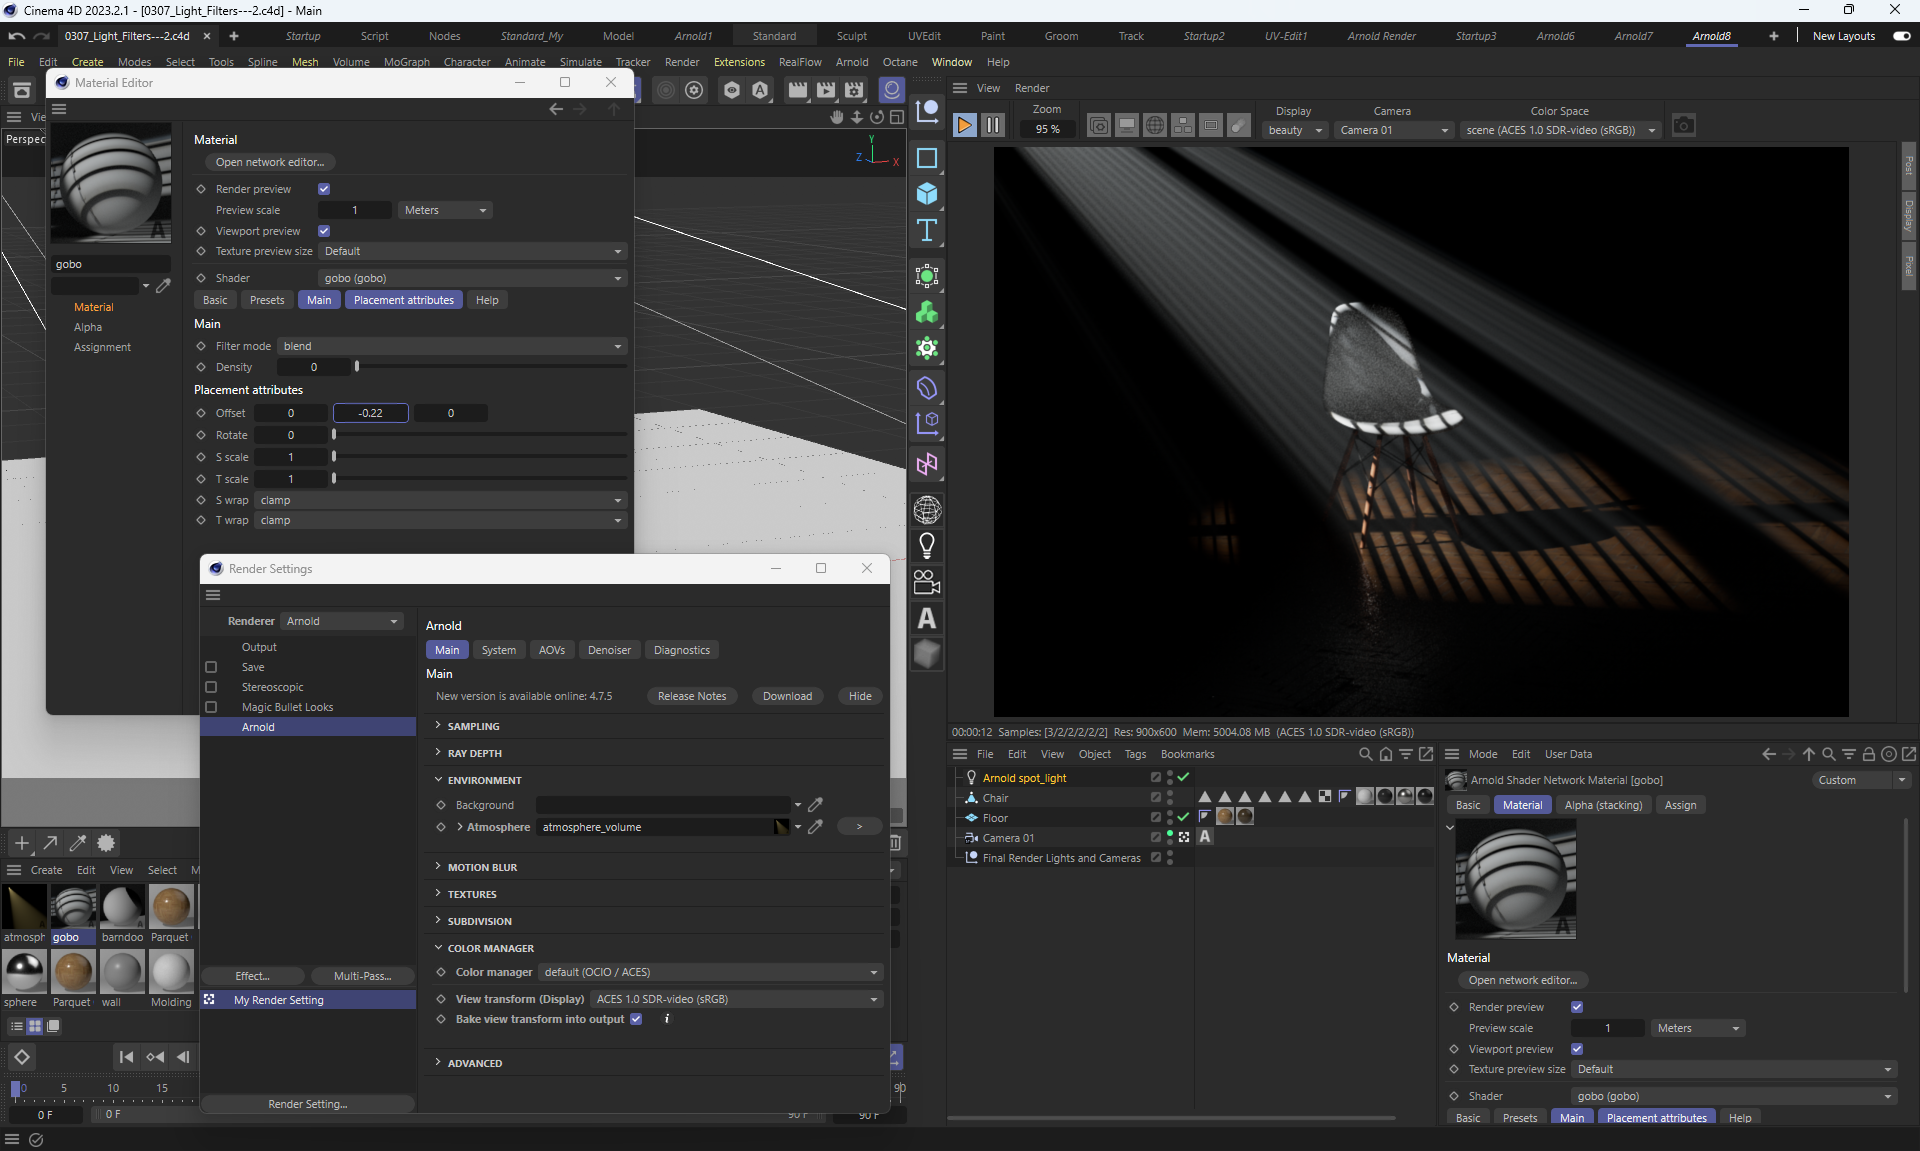
Task: Open the Renderer Arnold dropdown
Action: coord(342,621)
